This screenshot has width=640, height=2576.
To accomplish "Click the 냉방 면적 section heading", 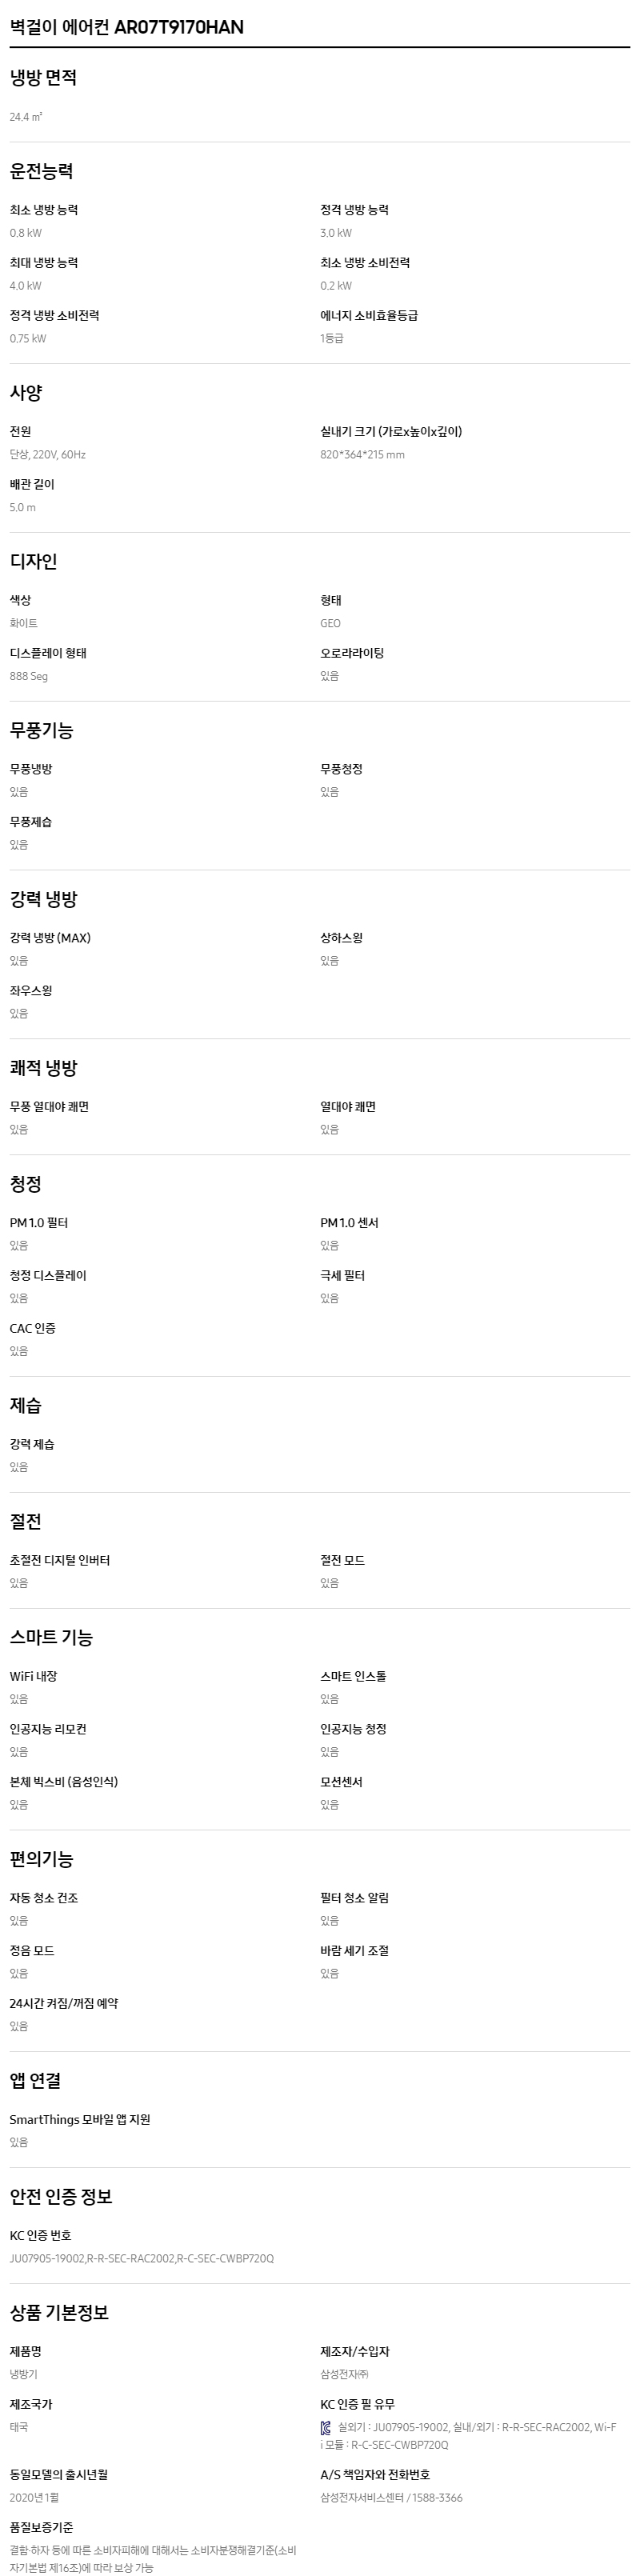I will point(43,77).
